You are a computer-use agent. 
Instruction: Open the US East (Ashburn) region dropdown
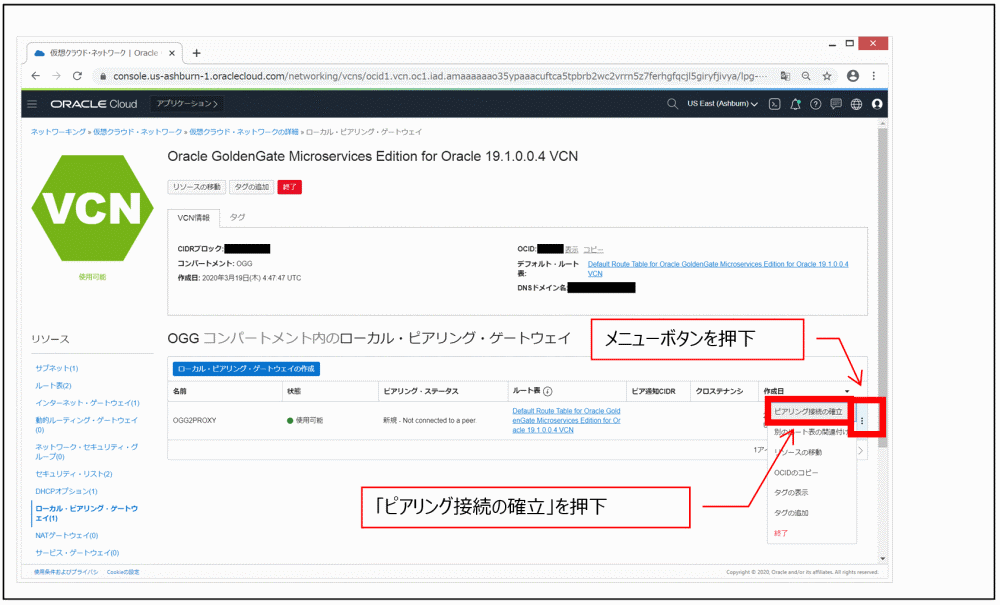(722, 103)
